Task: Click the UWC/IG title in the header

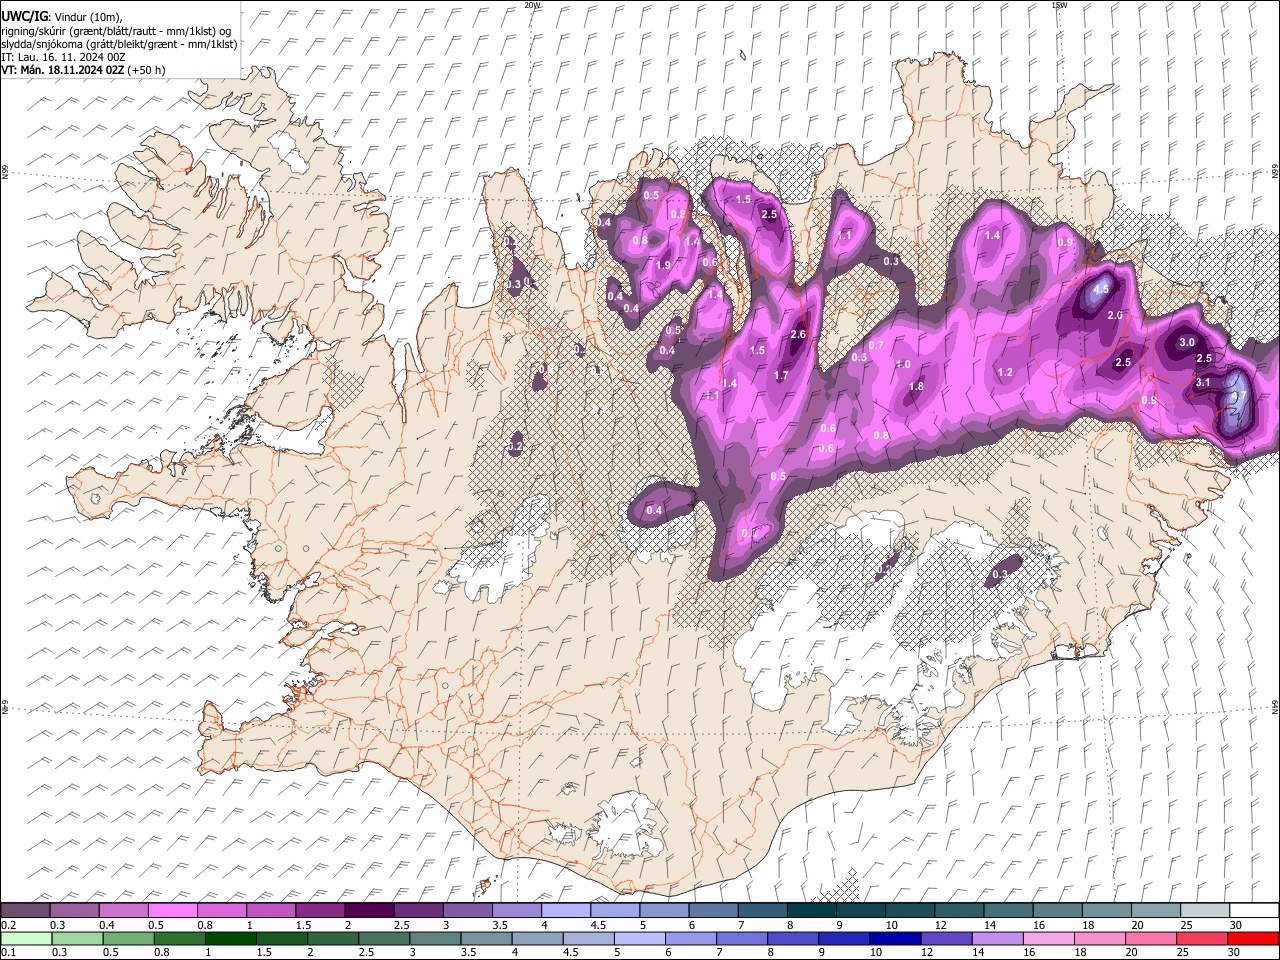Action: point(24,16)
